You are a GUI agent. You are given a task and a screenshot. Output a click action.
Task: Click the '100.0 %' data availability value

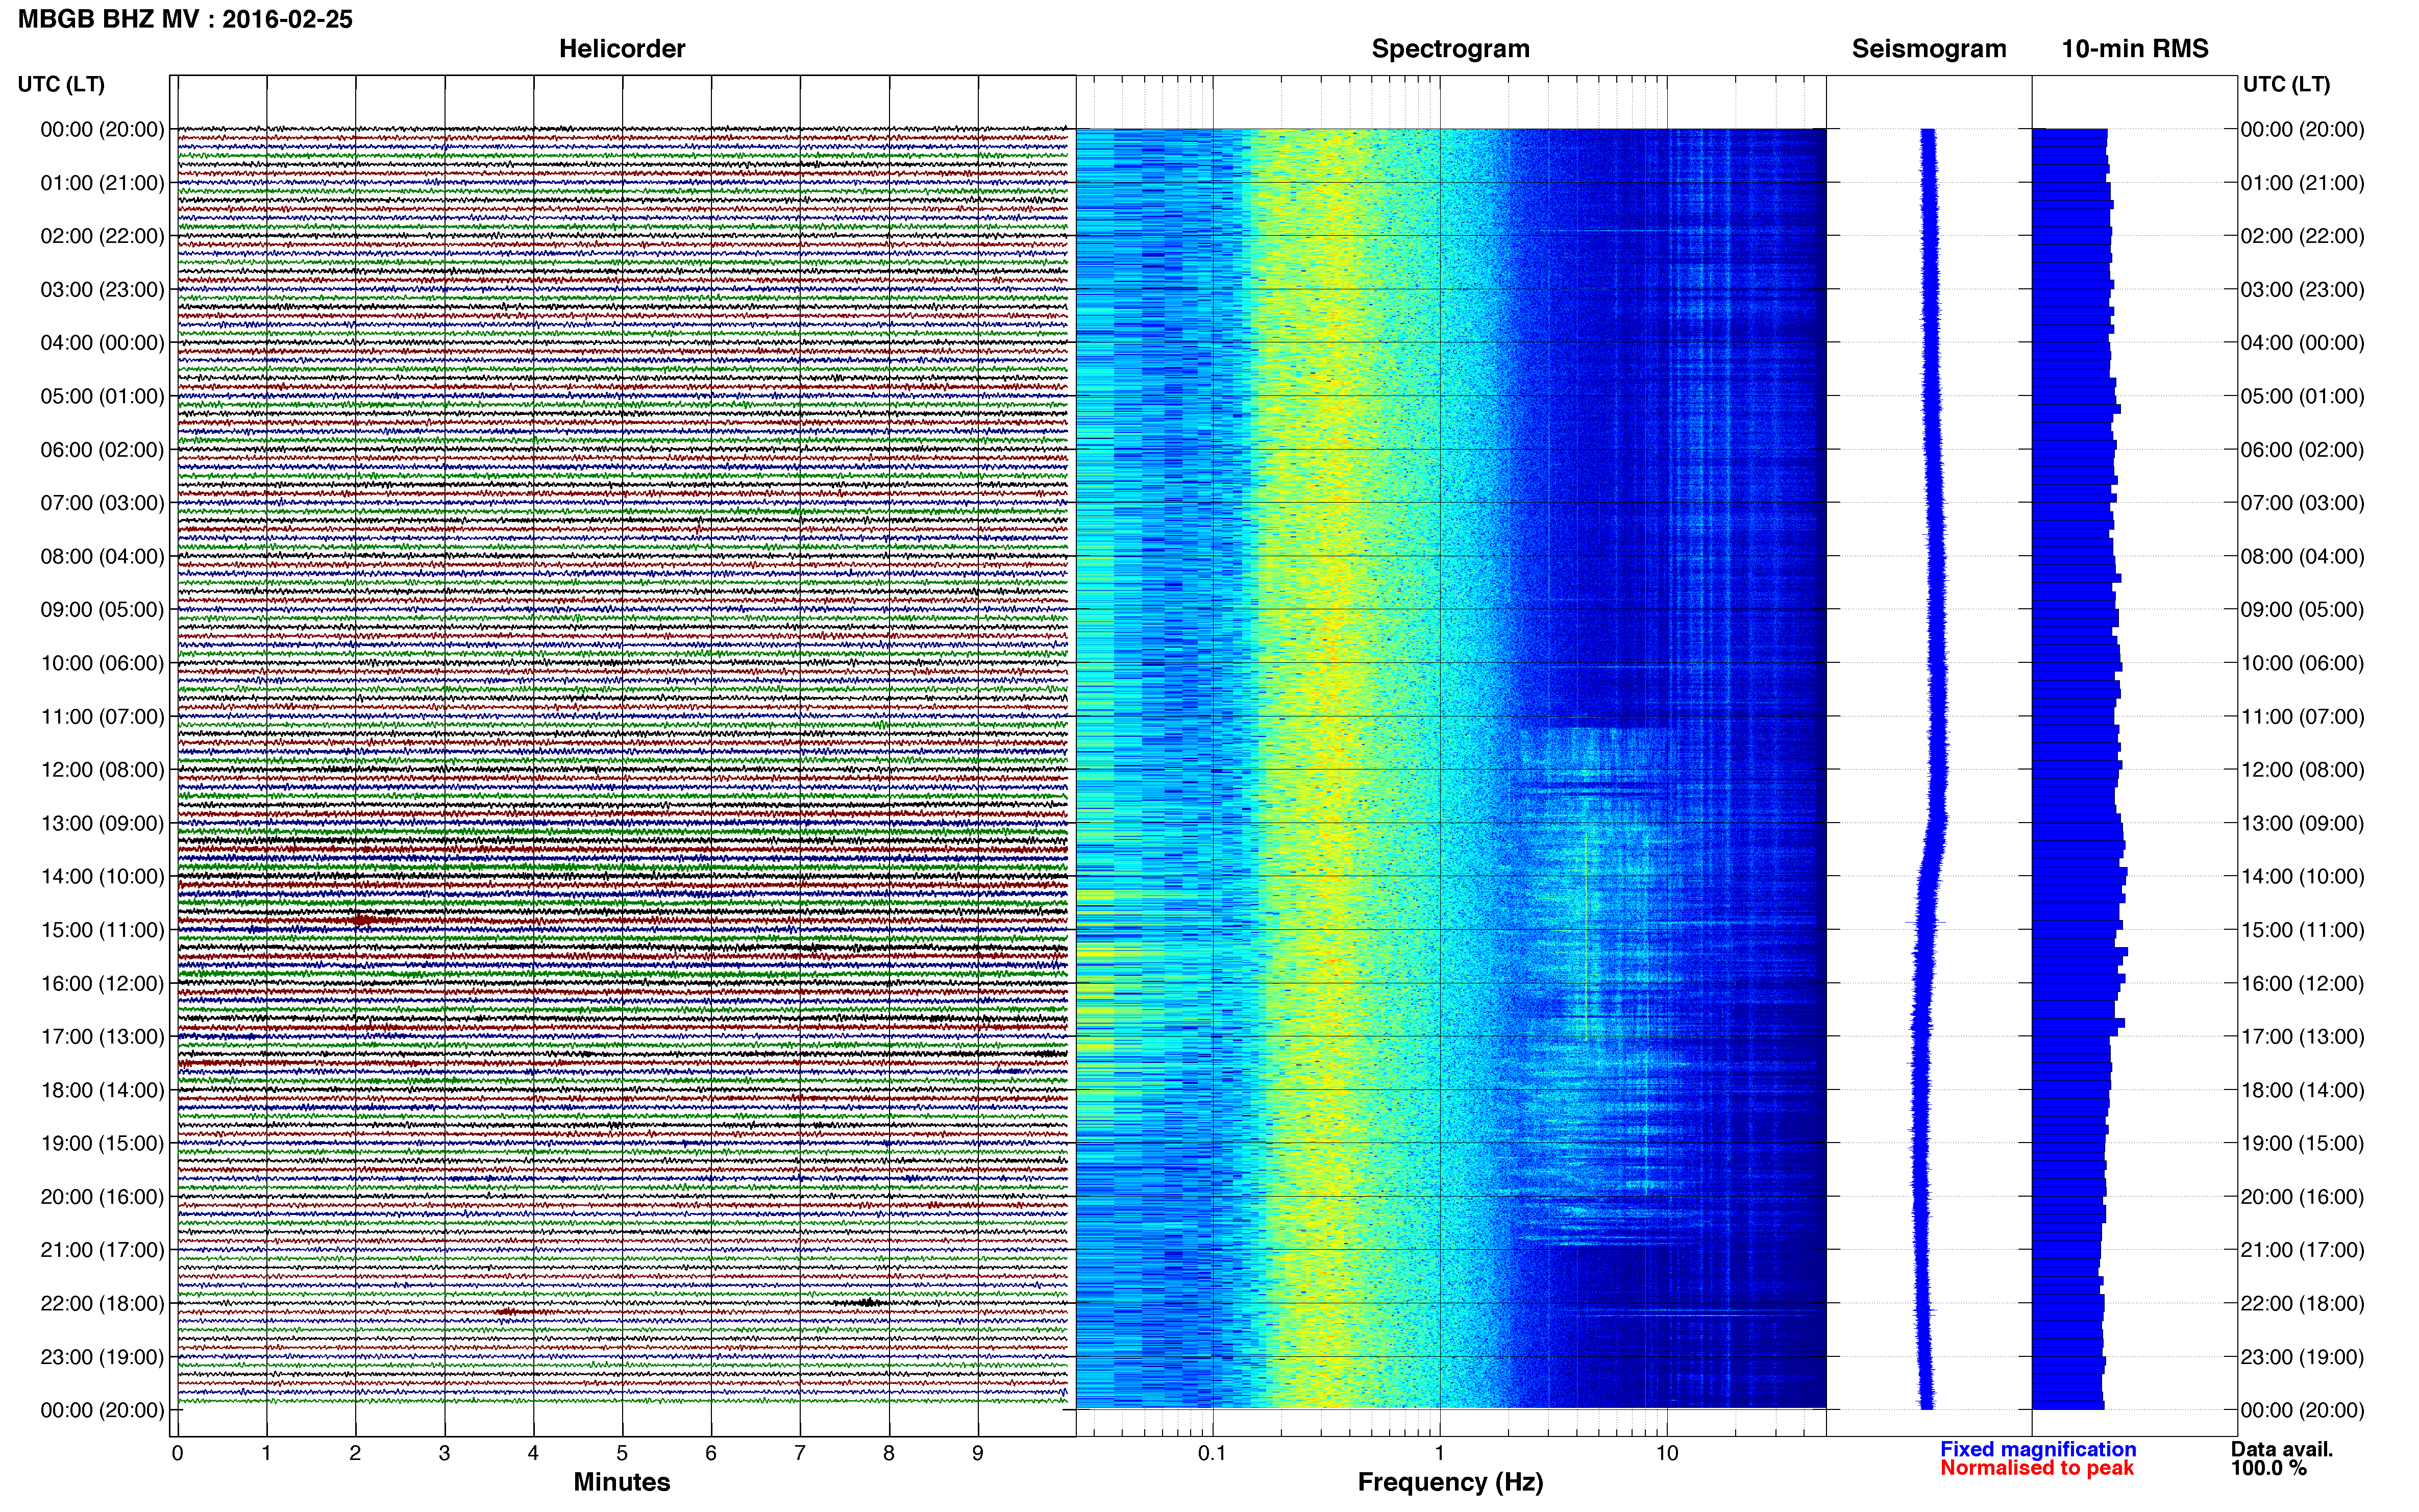(x=2269, y=1468)
